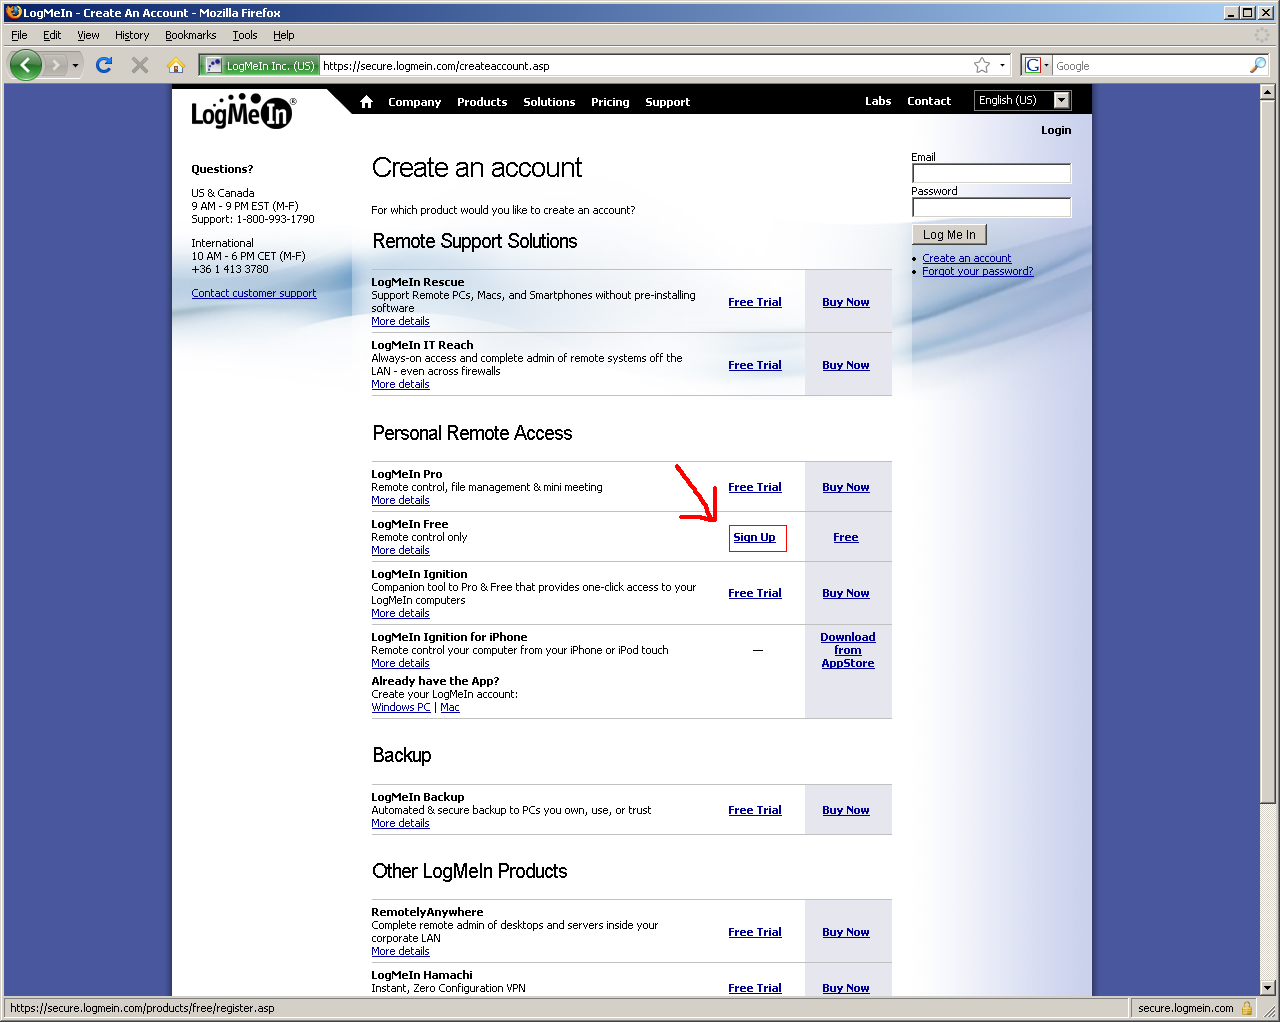1280x1022 pixels.
Task: Reload the page with the refresh icon
Action: coord(104,65)
